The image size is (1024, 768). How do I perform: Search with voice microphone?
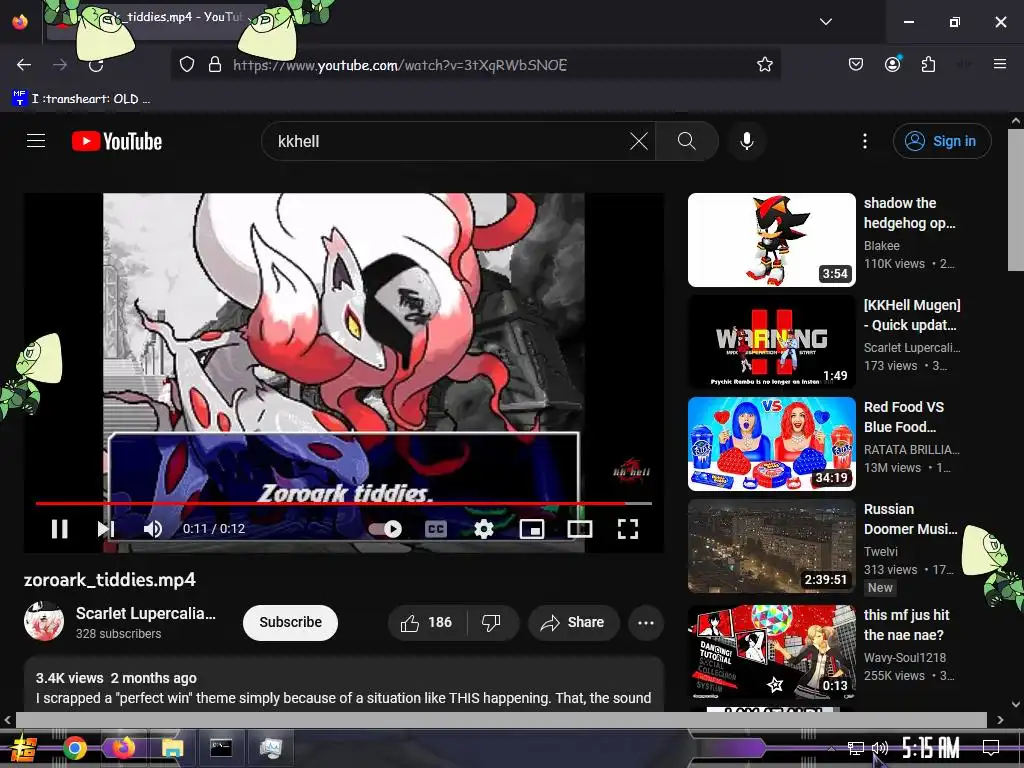point(746,141)
